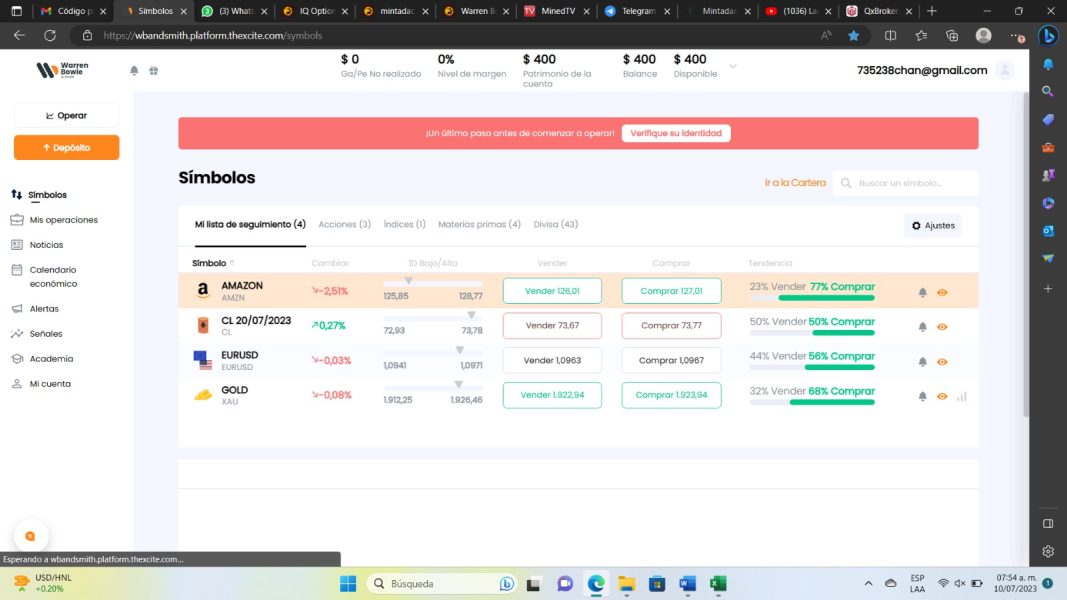1067x600 pixels.
Task: Open Mi cuenta in sidebar
Action: 41,384
